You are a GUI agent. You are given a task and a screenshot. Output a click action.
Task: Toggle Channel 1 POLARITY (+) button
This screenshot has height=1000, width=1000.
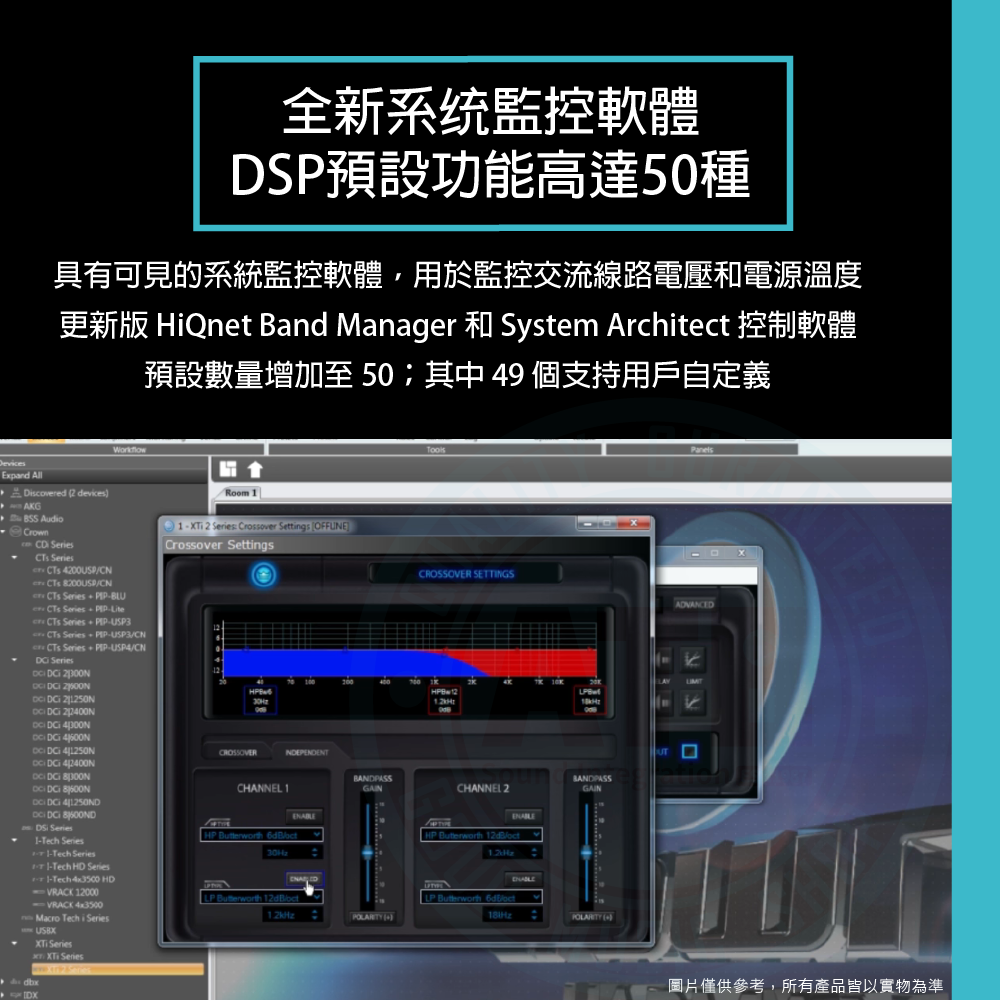372,917
